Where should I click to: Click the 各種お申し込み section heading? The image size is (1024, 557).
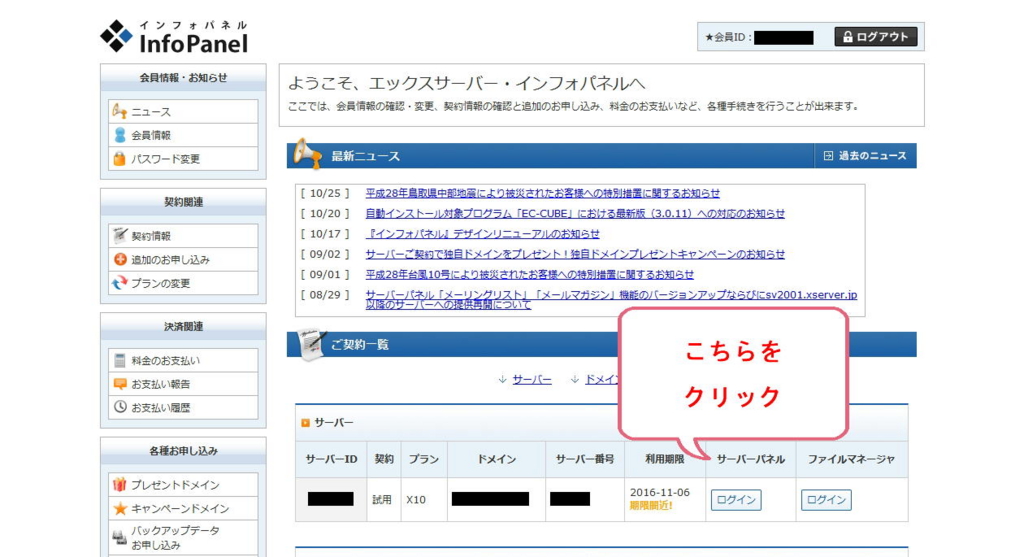pyautogui.click(x=183, y=451)
